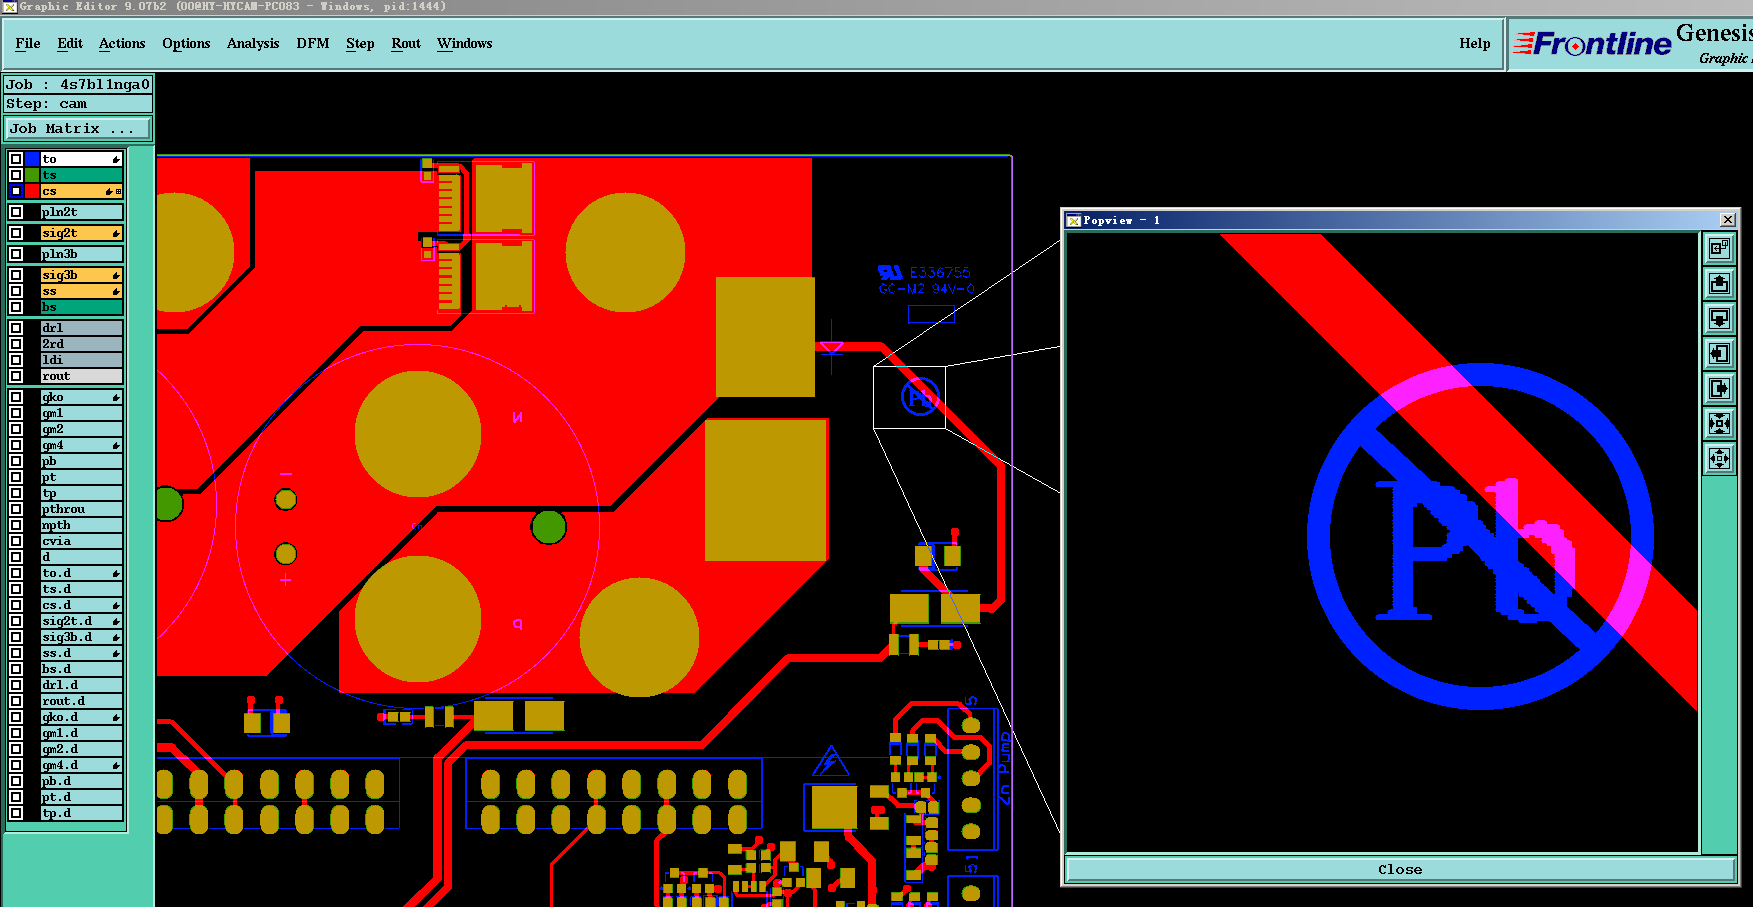
Task: Select the 'drl.d' layer name
Action: 81,685
